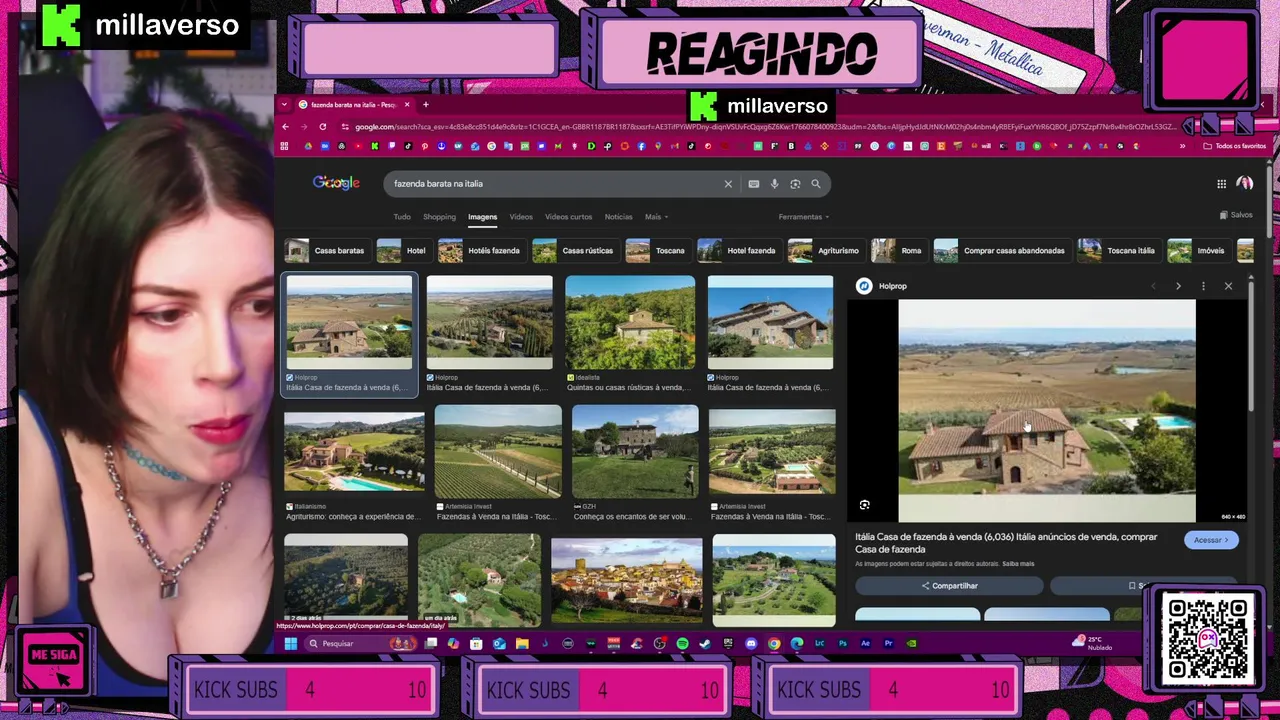Open Google Lens camera search icon
This screenshot has width=1280, height=720.
point(795,184)
